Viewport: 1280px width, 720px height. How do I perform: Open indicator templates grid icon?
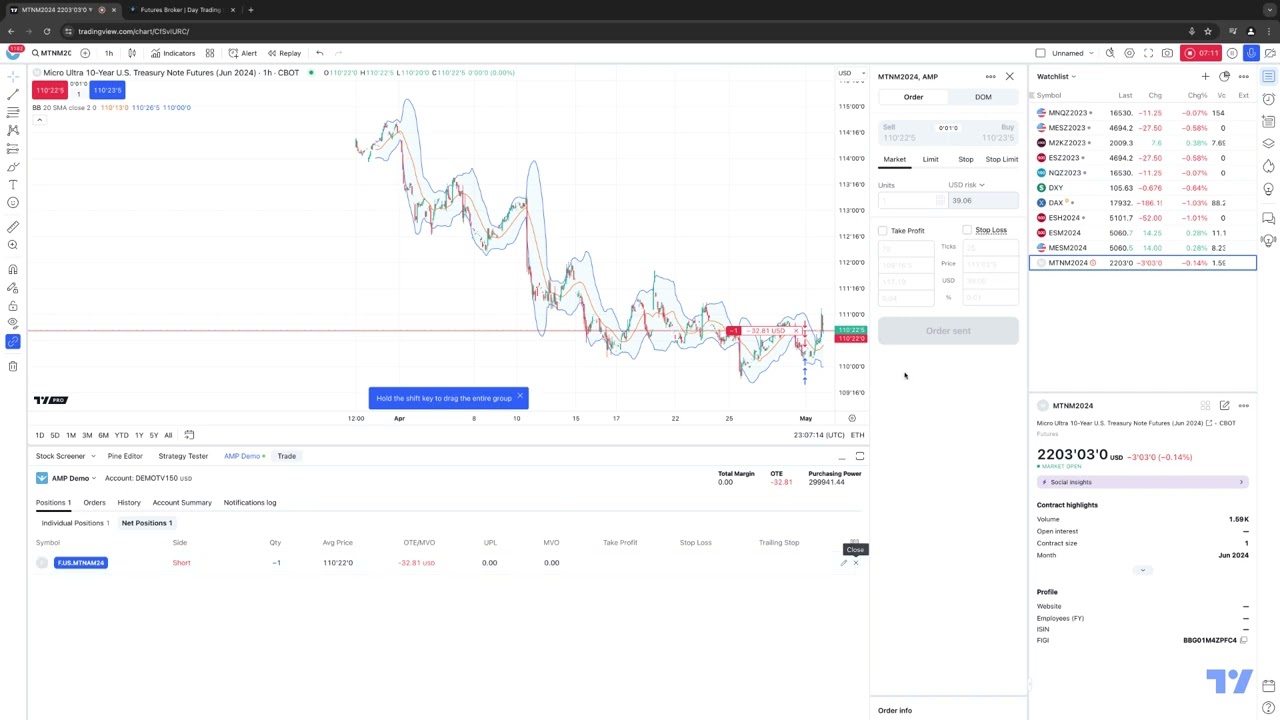click(x=210, y=53)
